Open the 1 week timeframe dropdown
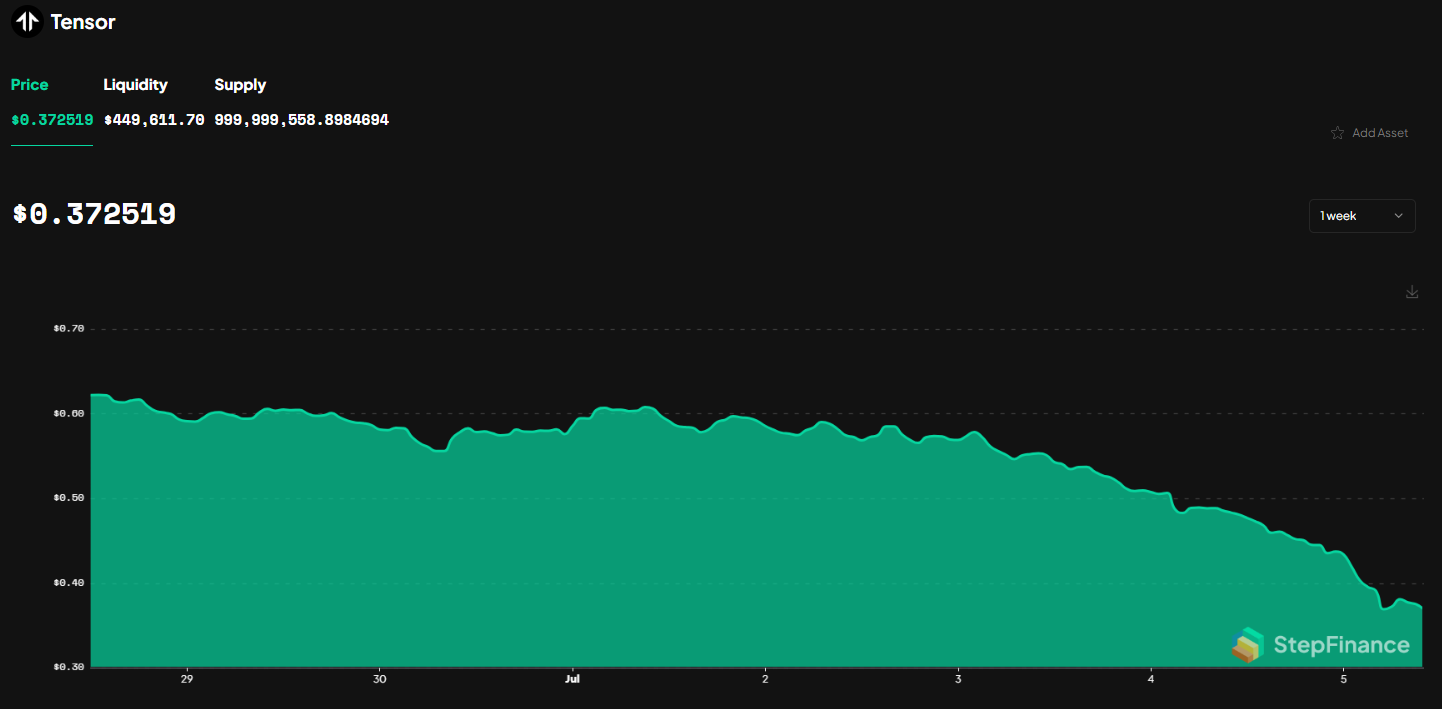Image resolution: width=1442 pixels, height=709 pixels. click(1362, 215)
